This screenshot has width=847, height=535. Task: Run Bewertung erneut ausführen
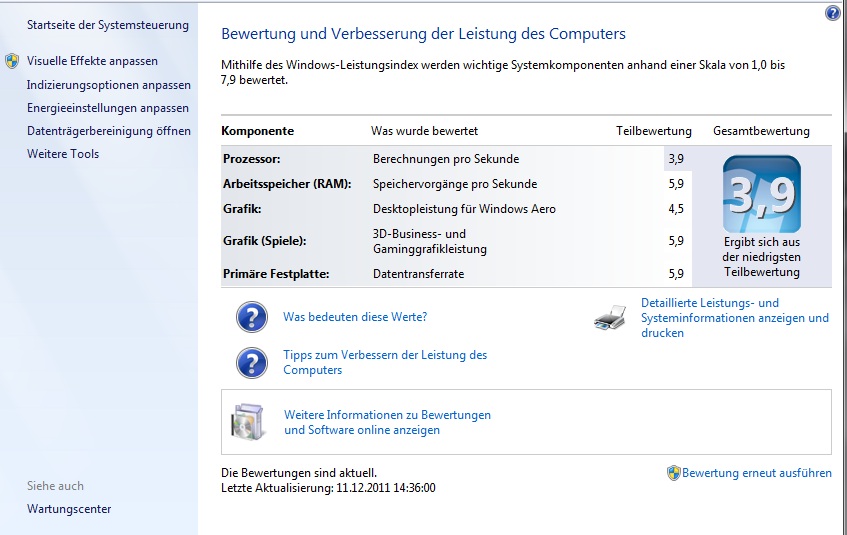click(x=756, y=473)
